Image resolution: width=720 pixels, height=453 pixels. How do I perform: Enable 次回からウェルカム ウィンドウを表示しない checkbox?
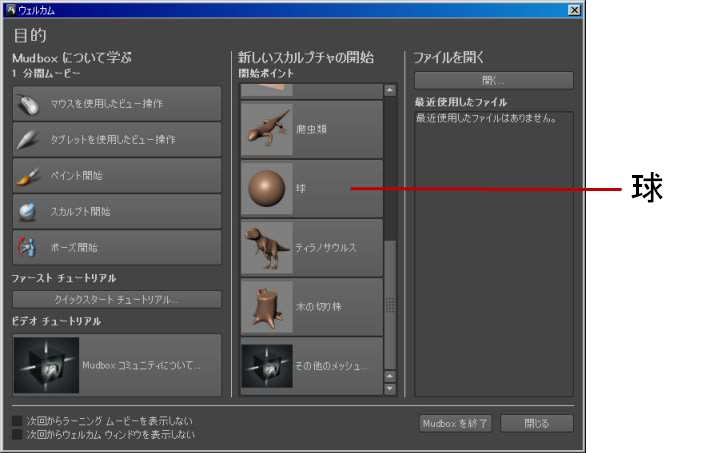click(x=17, y=434)
